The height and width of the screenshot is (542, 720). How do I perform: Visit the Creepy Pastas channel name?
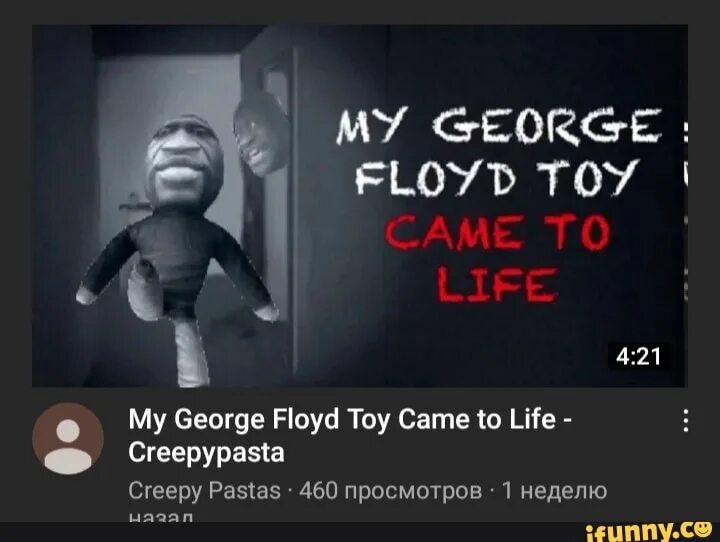coord(204,491)
